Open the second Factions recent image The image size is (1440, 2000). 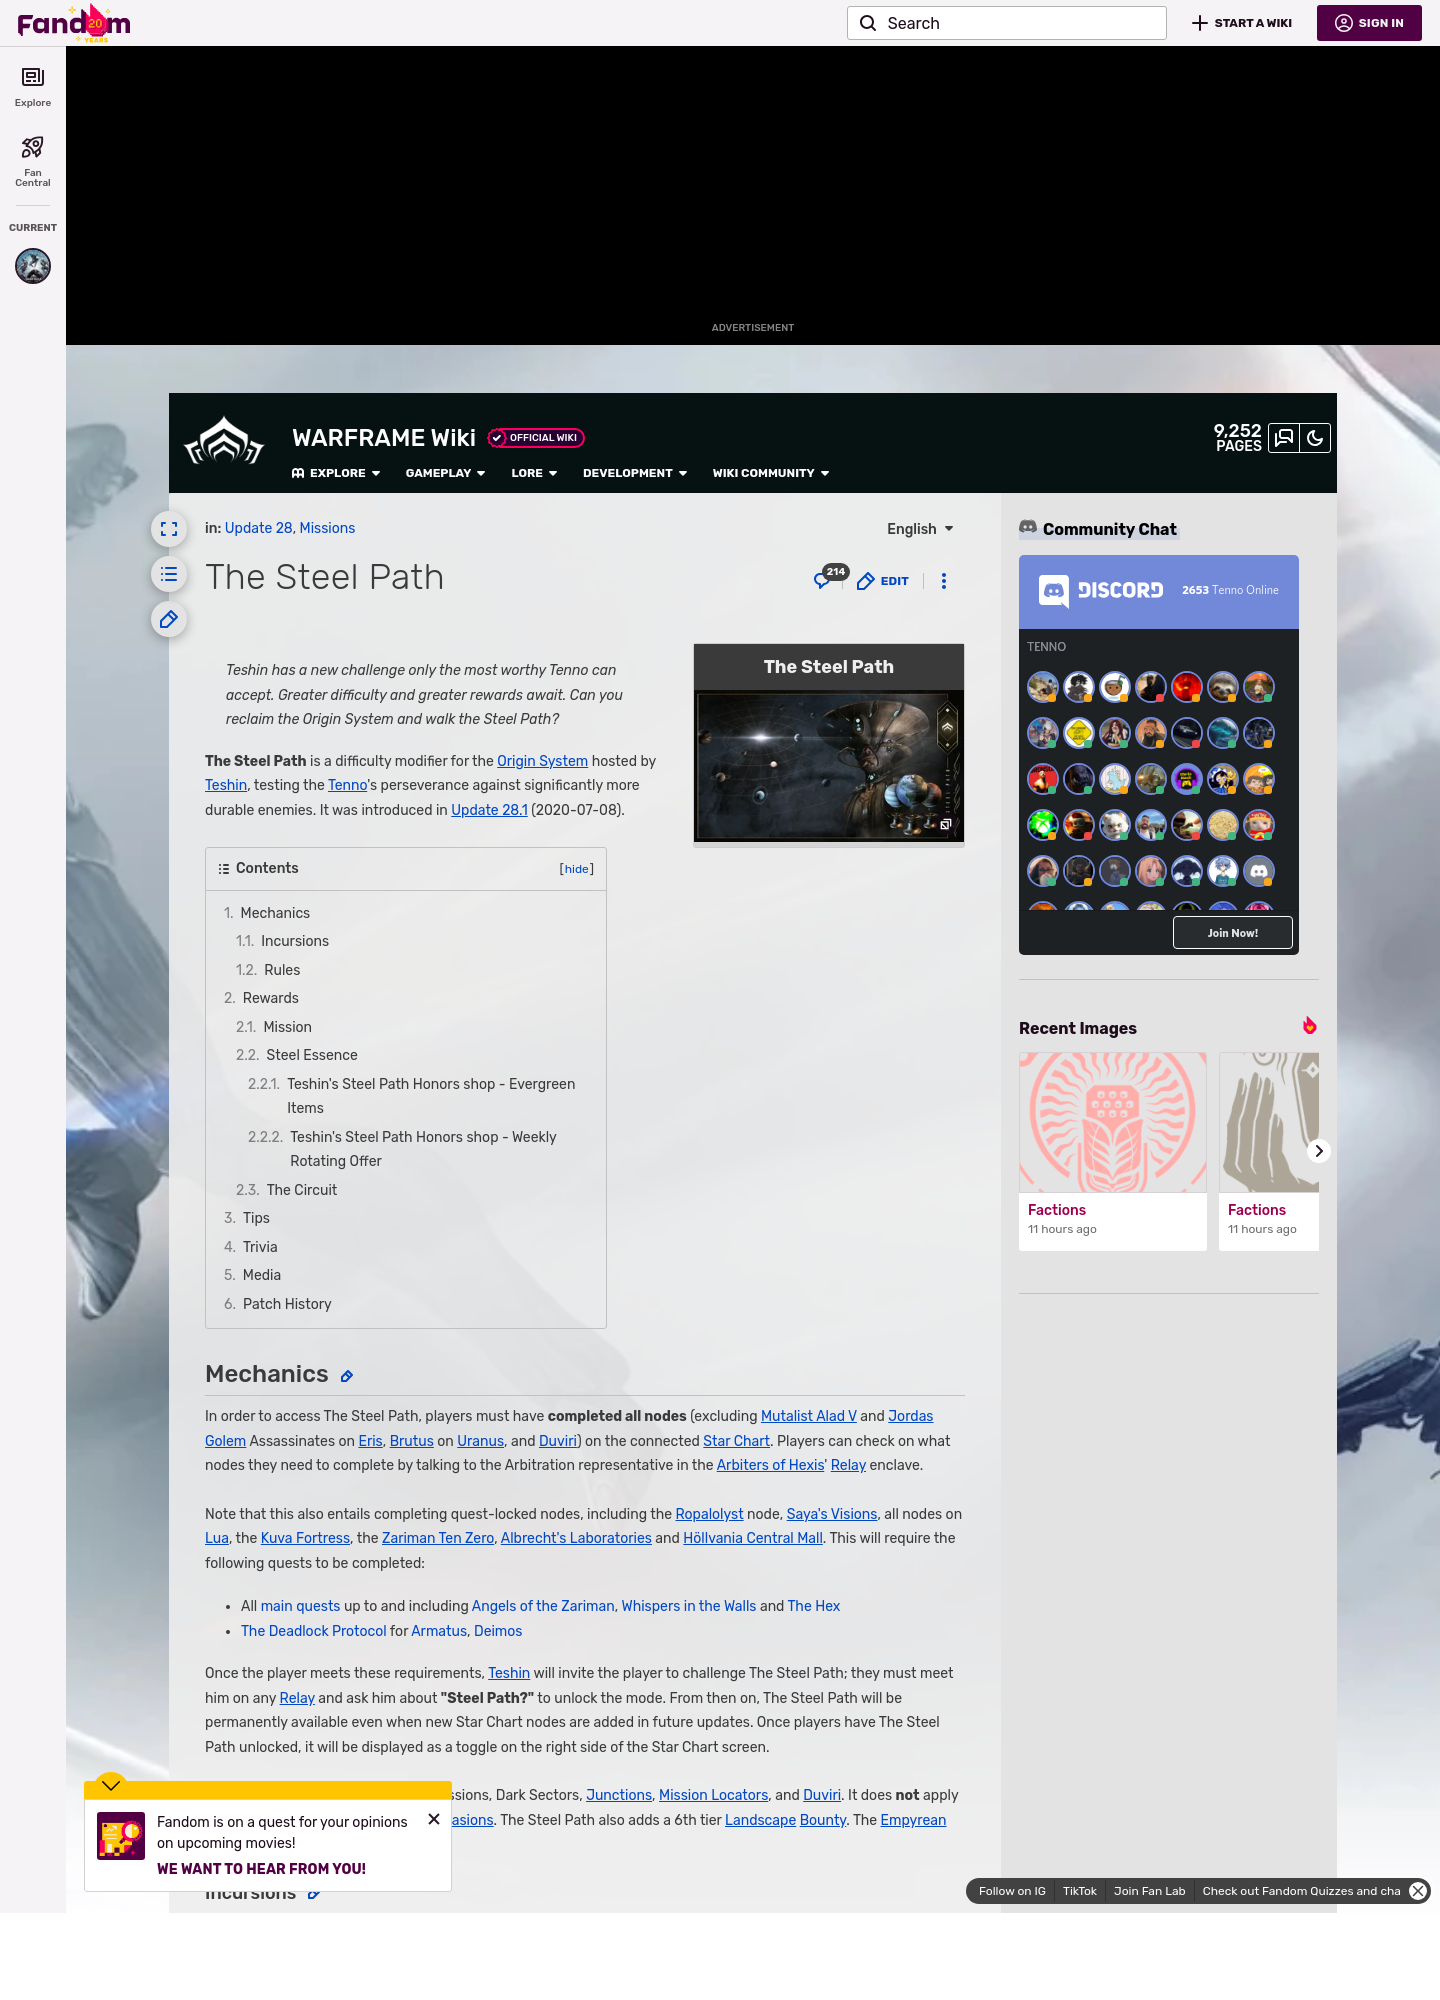1269,1122
